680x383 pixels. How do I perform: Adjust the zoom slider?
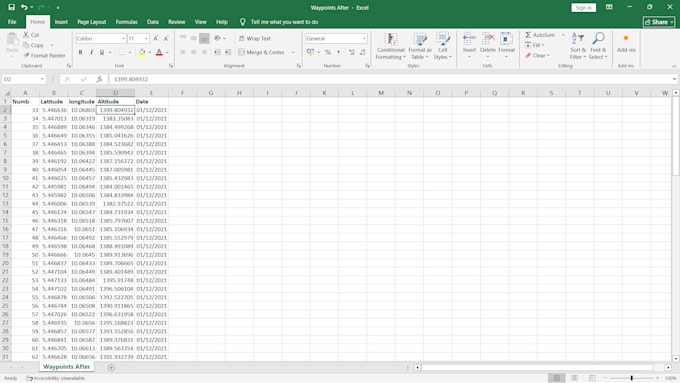631,378
